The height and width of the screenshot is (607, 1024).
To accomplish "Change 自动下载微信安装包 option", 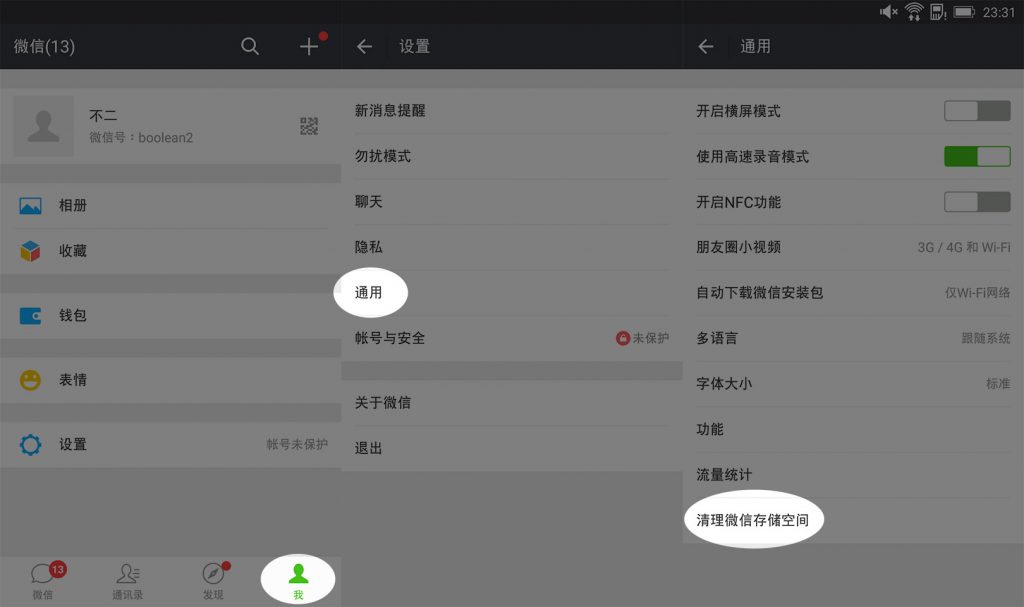I will pos(854,293).
